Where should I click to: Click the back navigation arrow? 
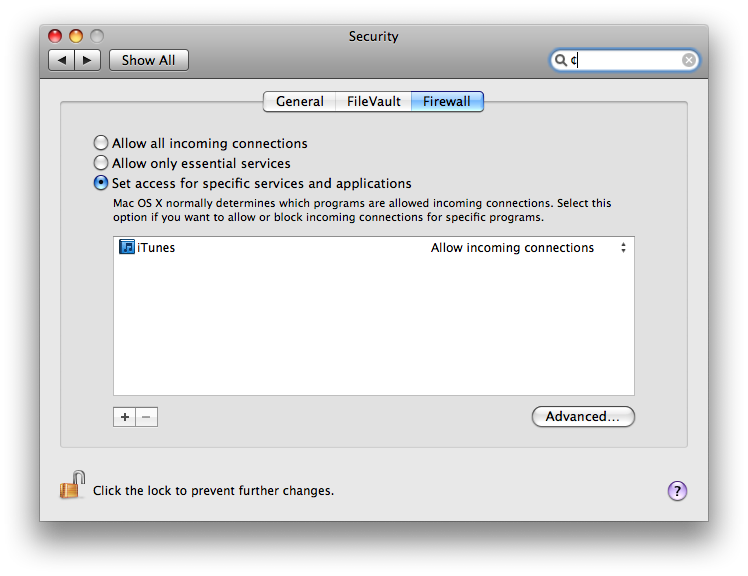[62, 60]
